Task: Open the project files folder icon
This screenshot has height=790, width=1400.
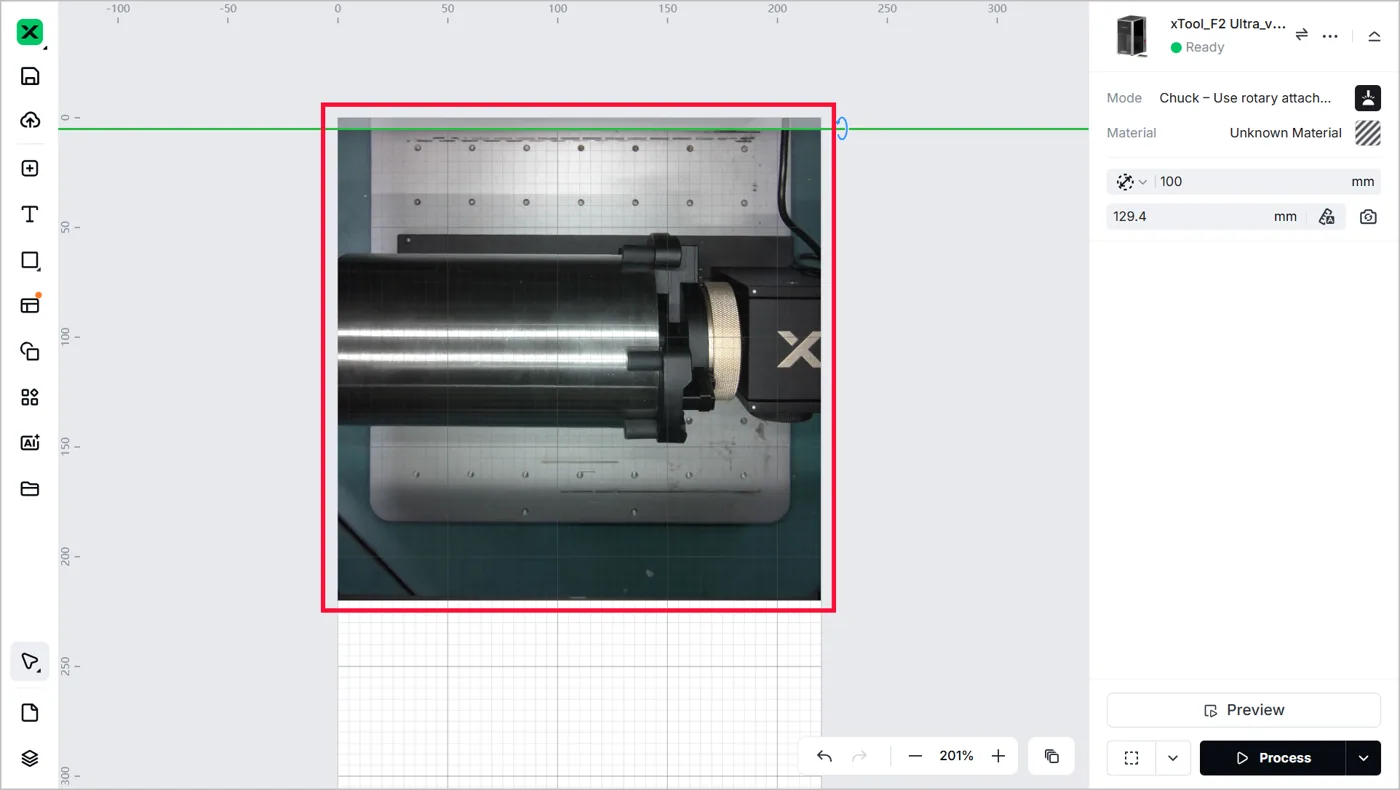Action: 30,489
